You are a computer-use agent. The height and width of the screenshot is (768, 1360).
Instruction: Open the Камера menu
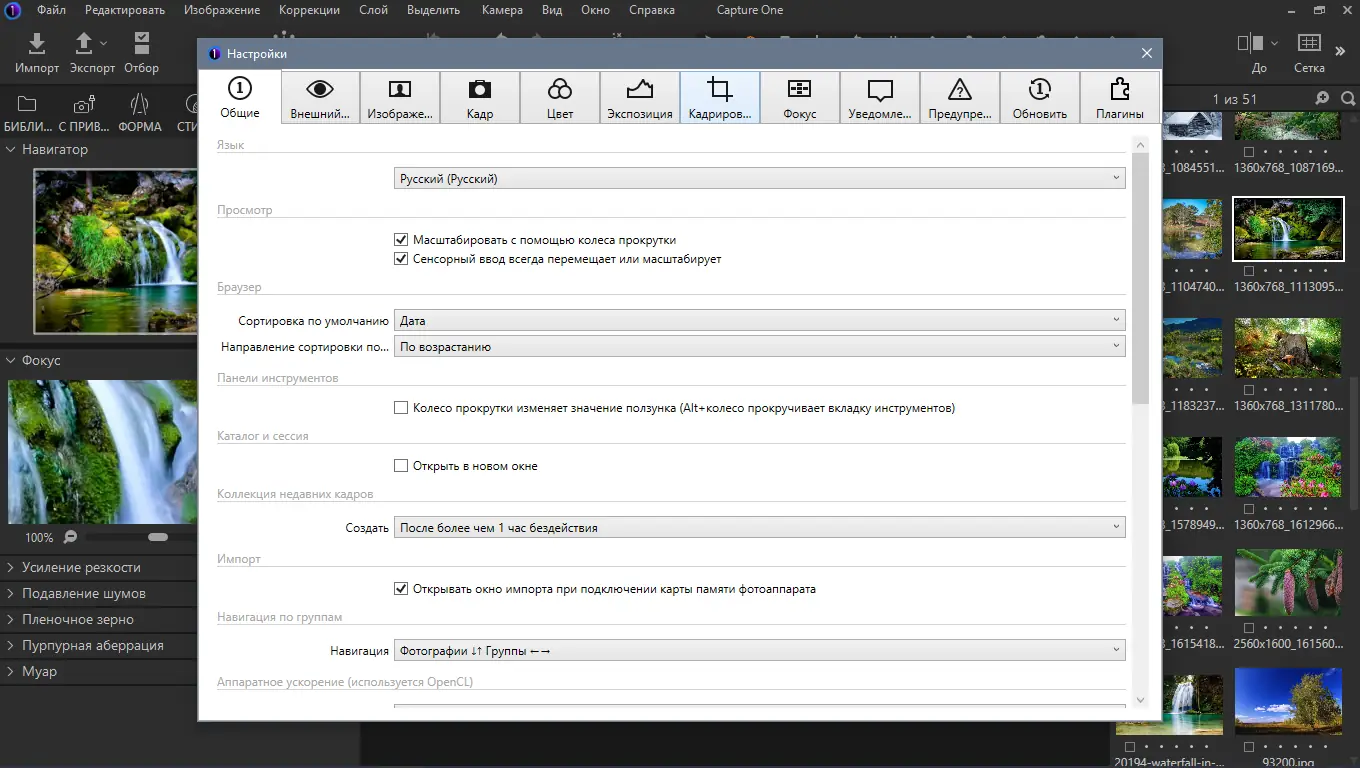tap(501, 10)
